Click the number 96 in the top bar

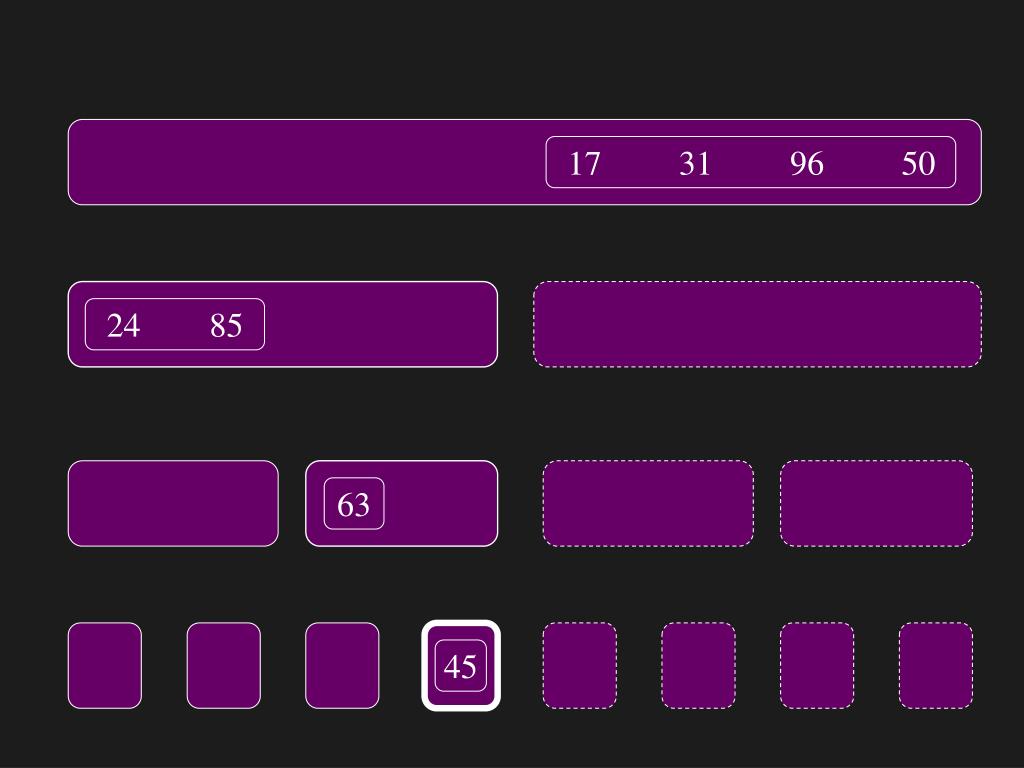(x=806, y=163)
